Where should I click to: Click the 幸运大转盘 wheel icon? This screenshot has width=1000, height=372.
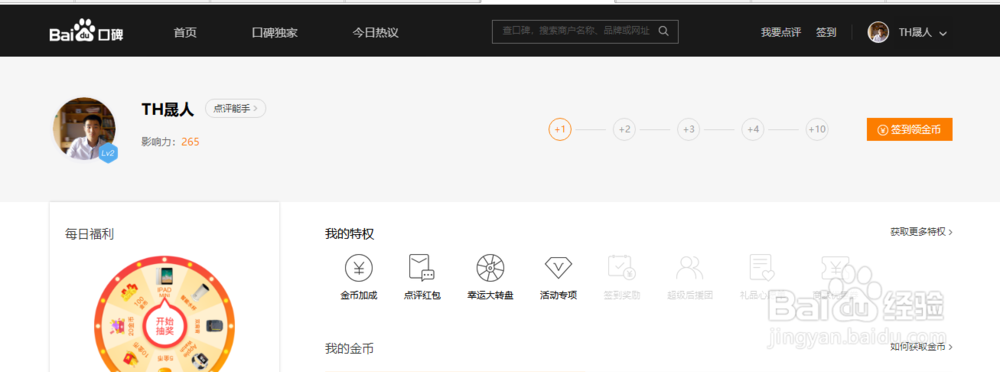pos(490,268)
